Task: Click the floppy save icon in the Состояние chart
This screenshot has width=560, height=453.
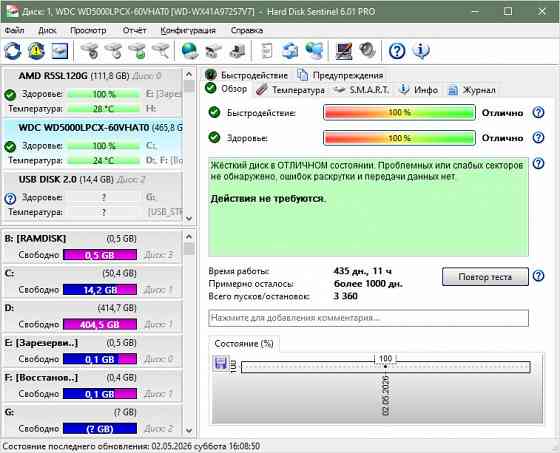Action: point(220,363)
